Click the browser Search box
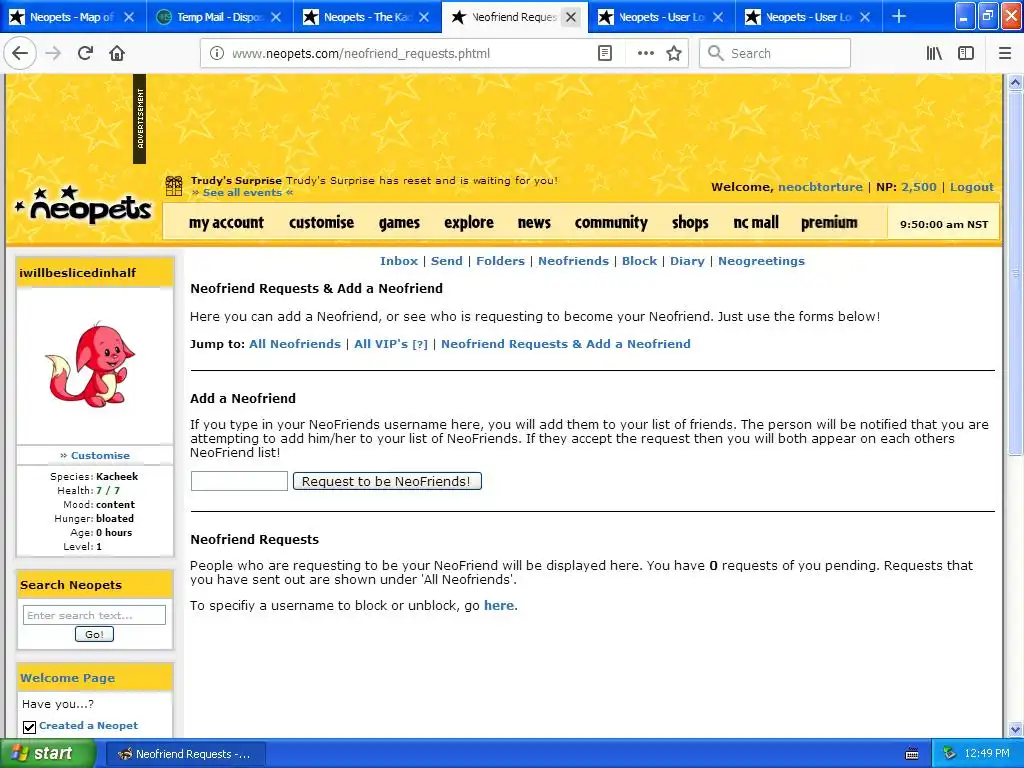Viewport: 1024px width, 768px height. (x=775, y=54)
